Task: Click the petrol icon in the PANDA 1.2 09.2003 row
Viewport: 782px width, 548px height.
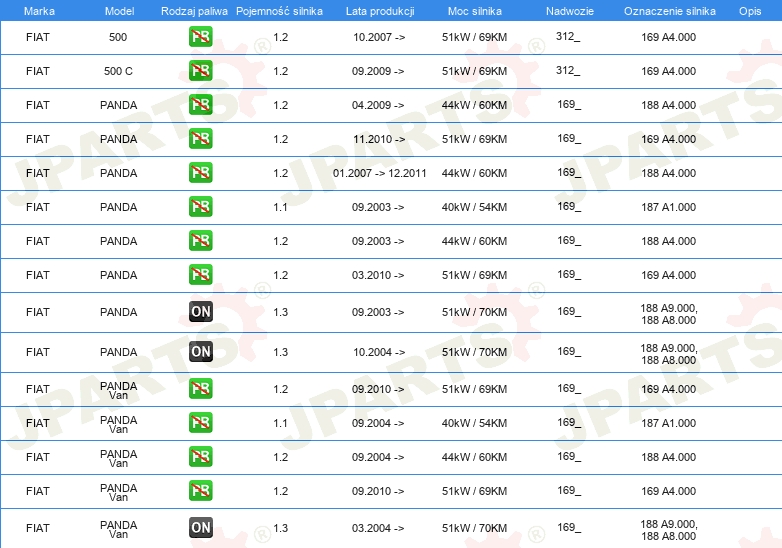Action: (200, 240)
